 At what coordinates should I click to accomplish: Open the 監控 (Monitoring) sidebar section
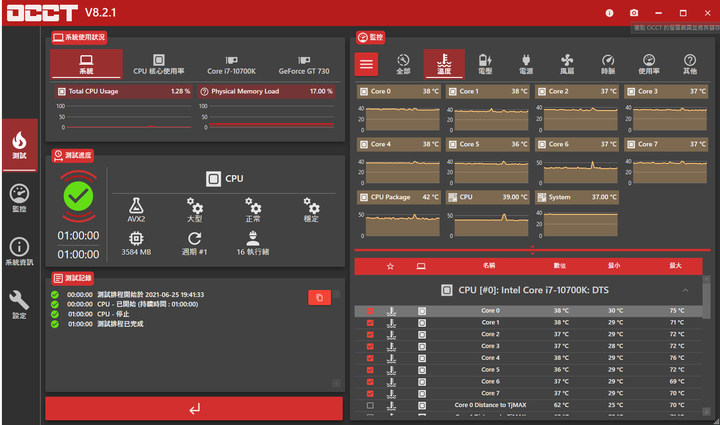pos(20,198)
